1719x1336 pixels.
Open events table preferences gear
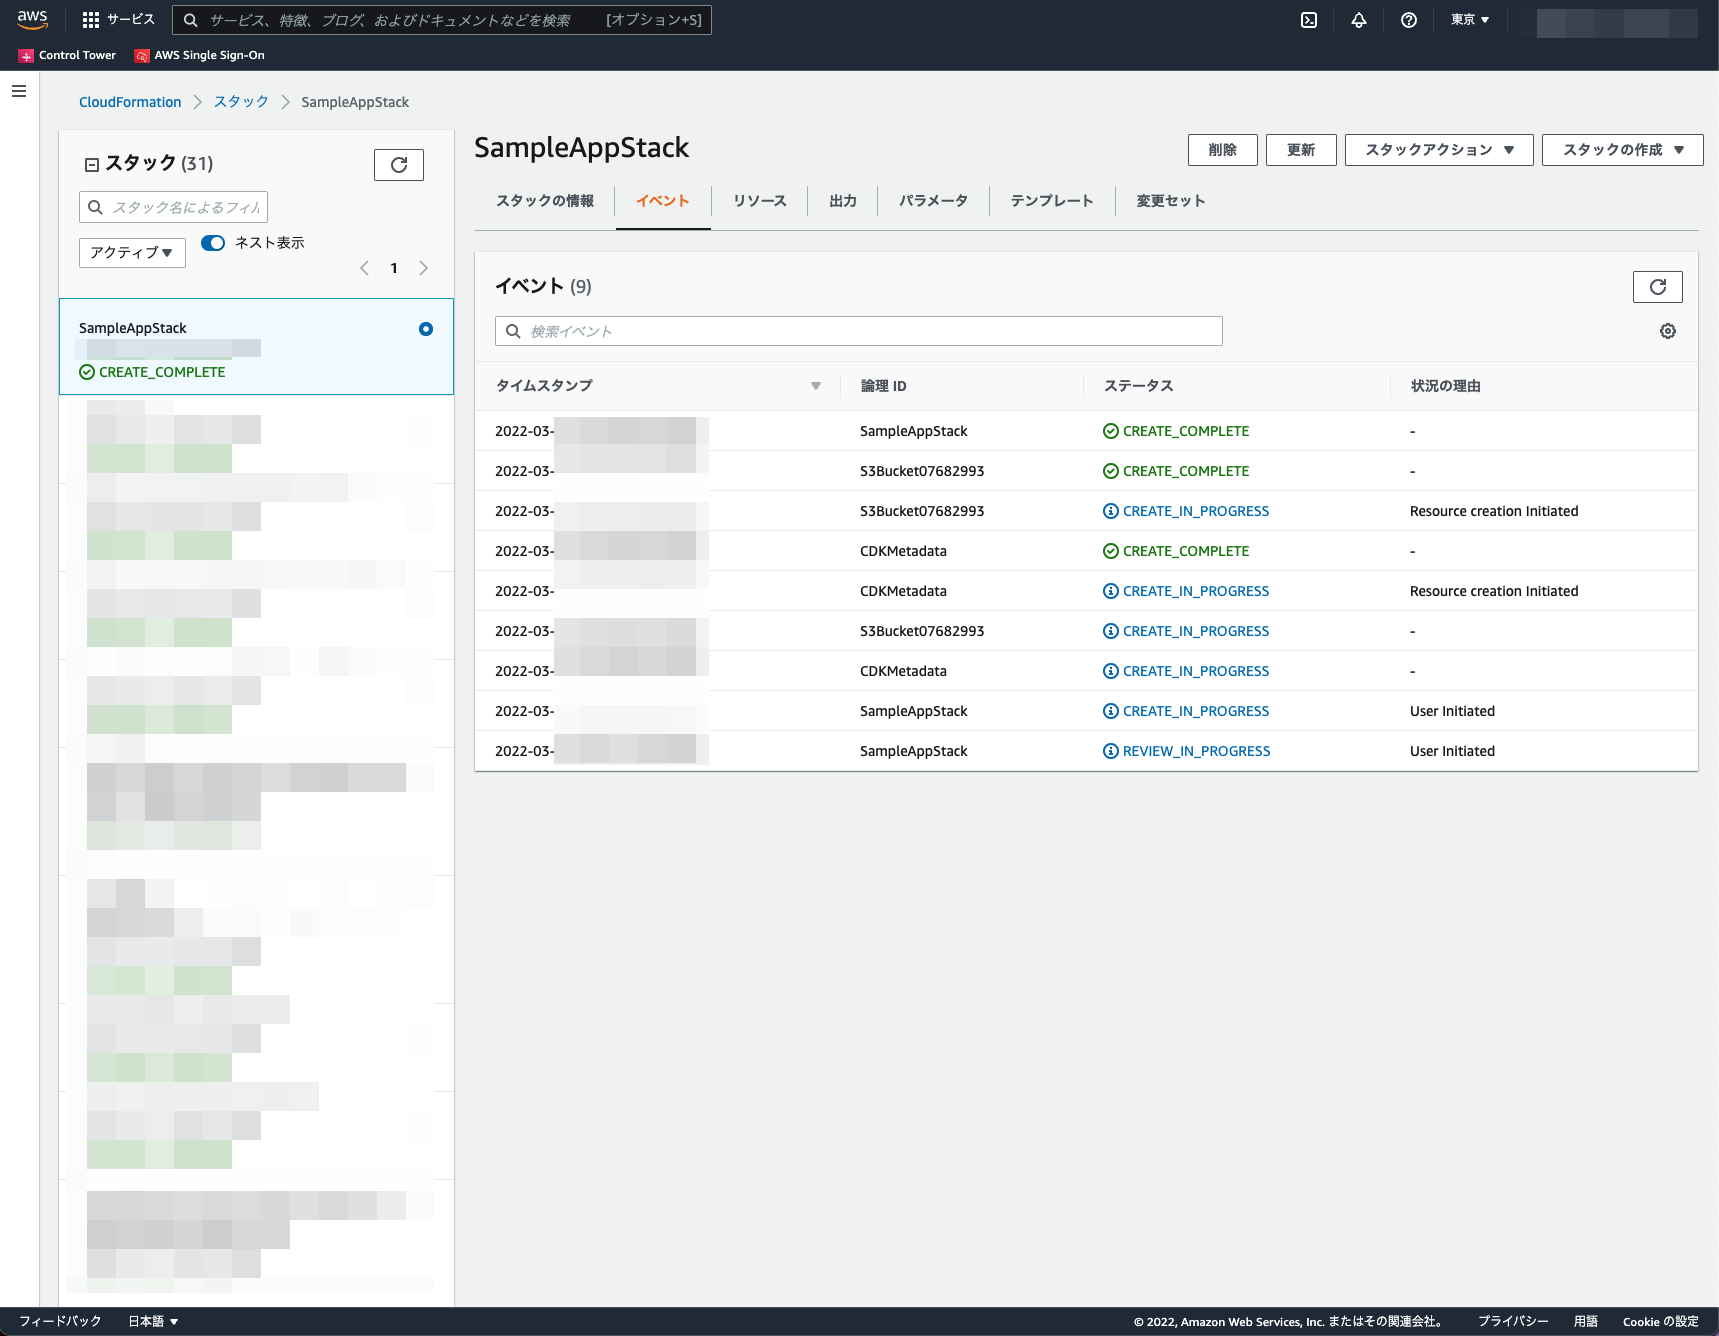(x=1668, y=331)
